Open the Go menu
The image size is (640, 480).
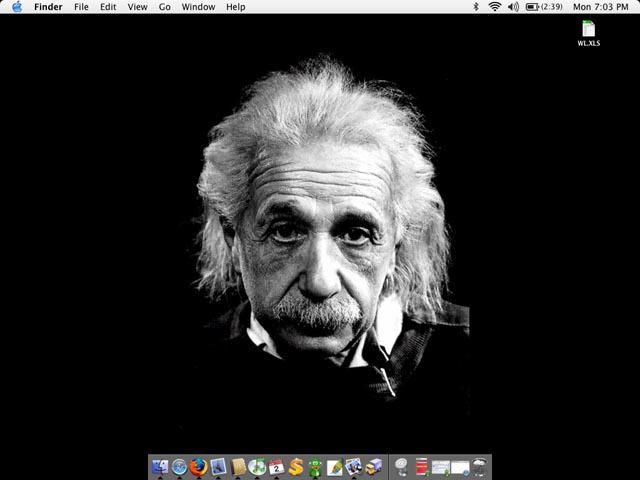coord(164,7)
